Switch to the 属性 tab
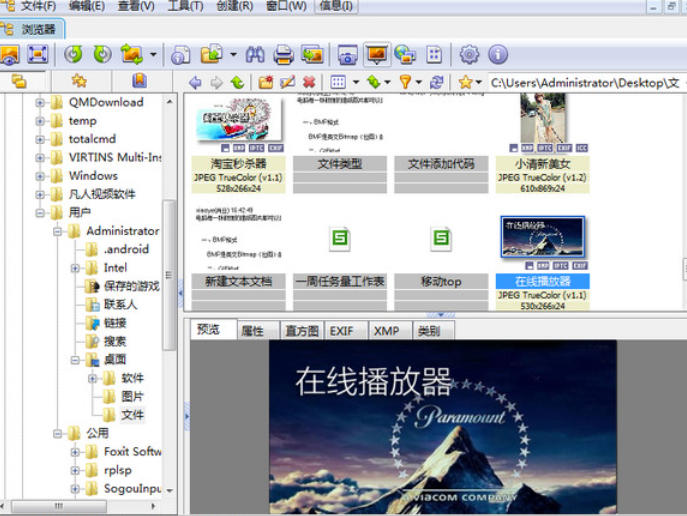 click(258, 331)
